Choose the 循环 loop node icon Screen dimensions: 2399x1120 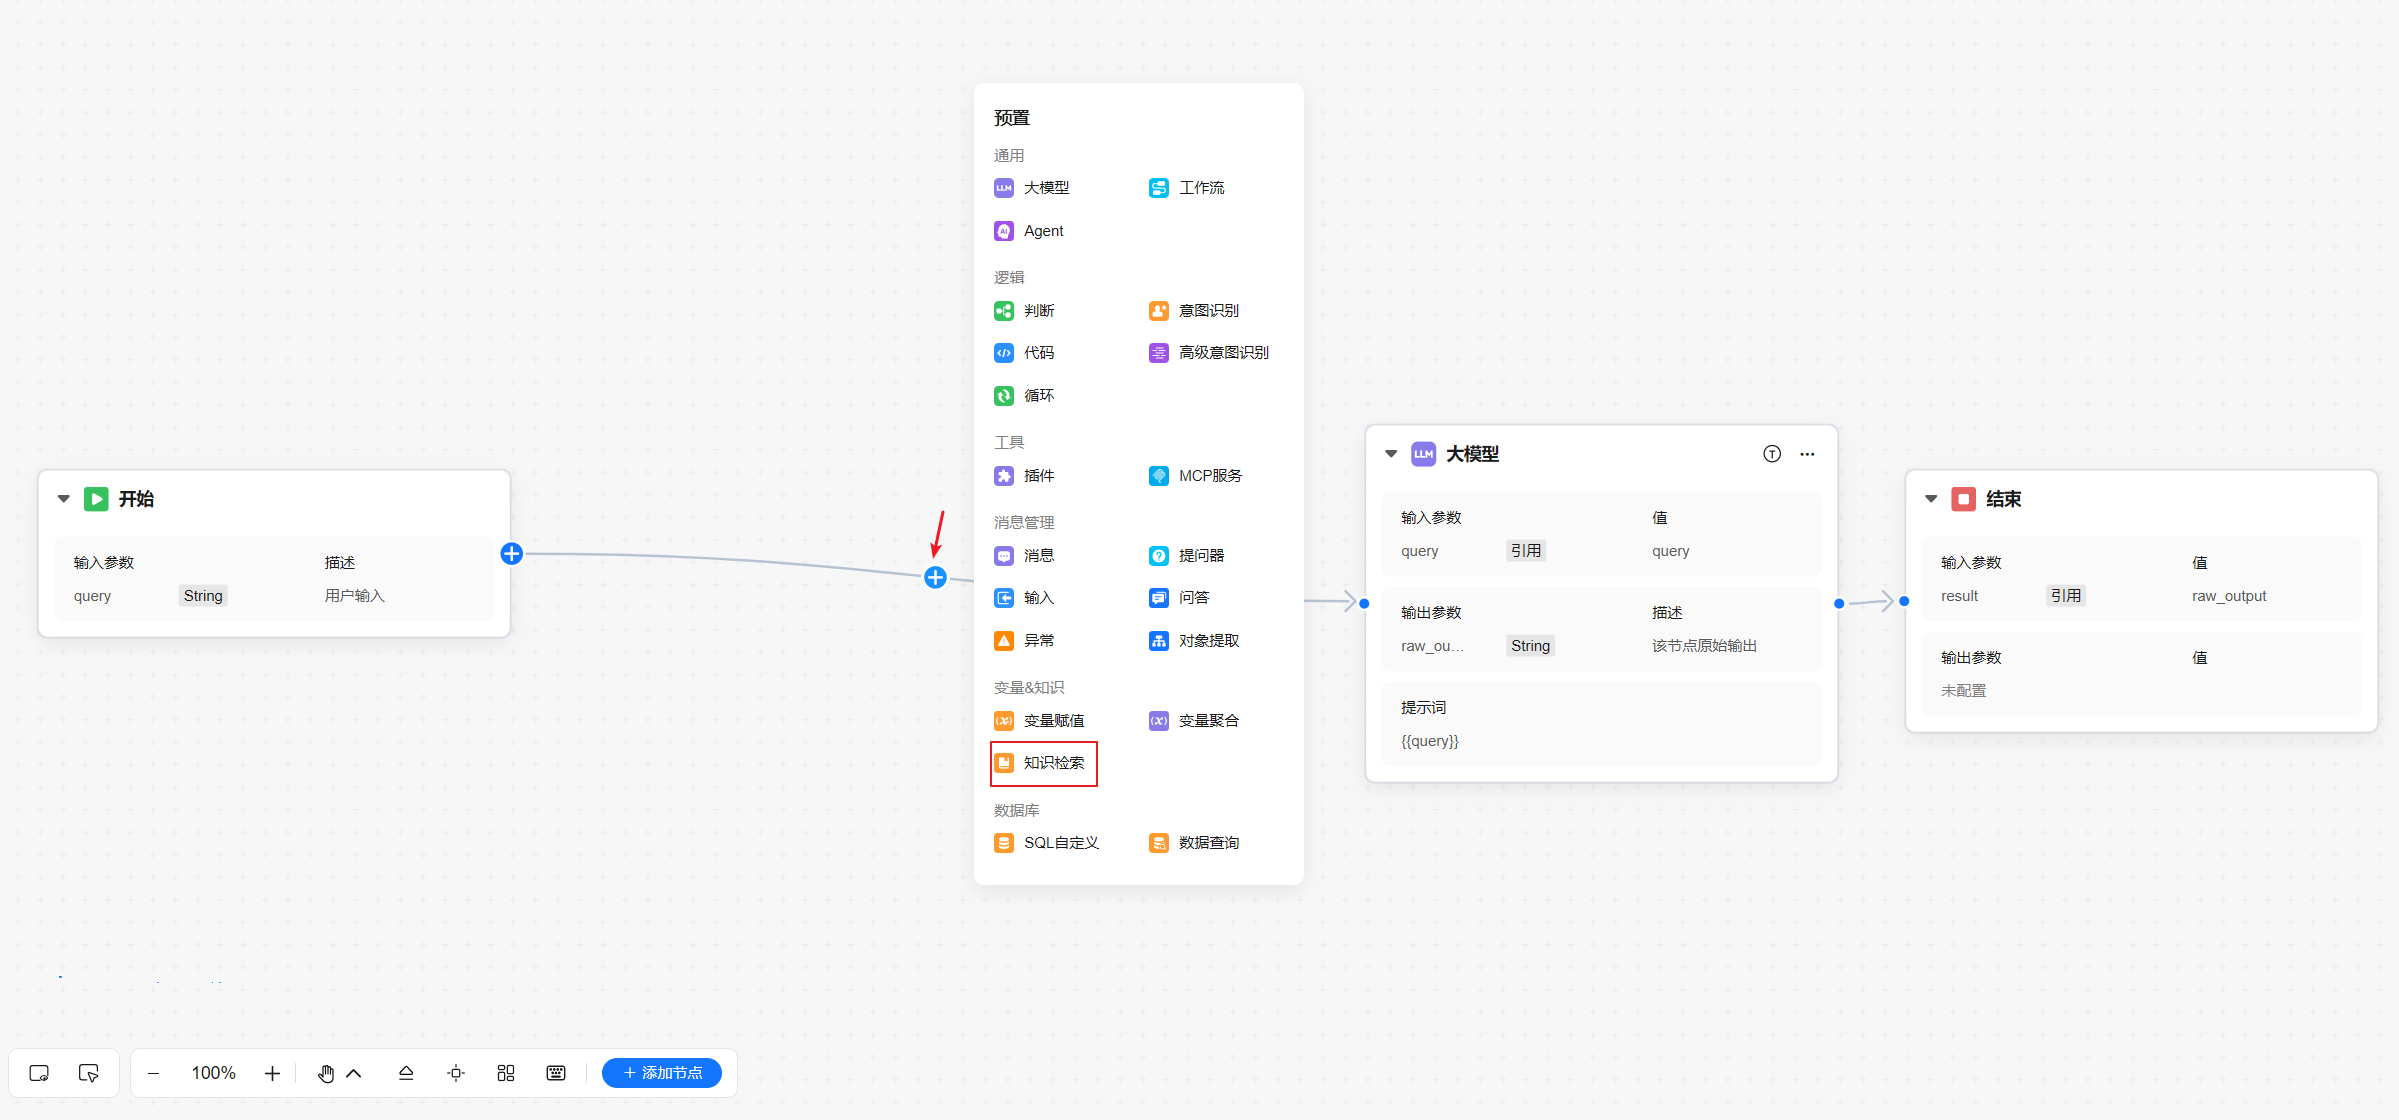click(1003, 396)
